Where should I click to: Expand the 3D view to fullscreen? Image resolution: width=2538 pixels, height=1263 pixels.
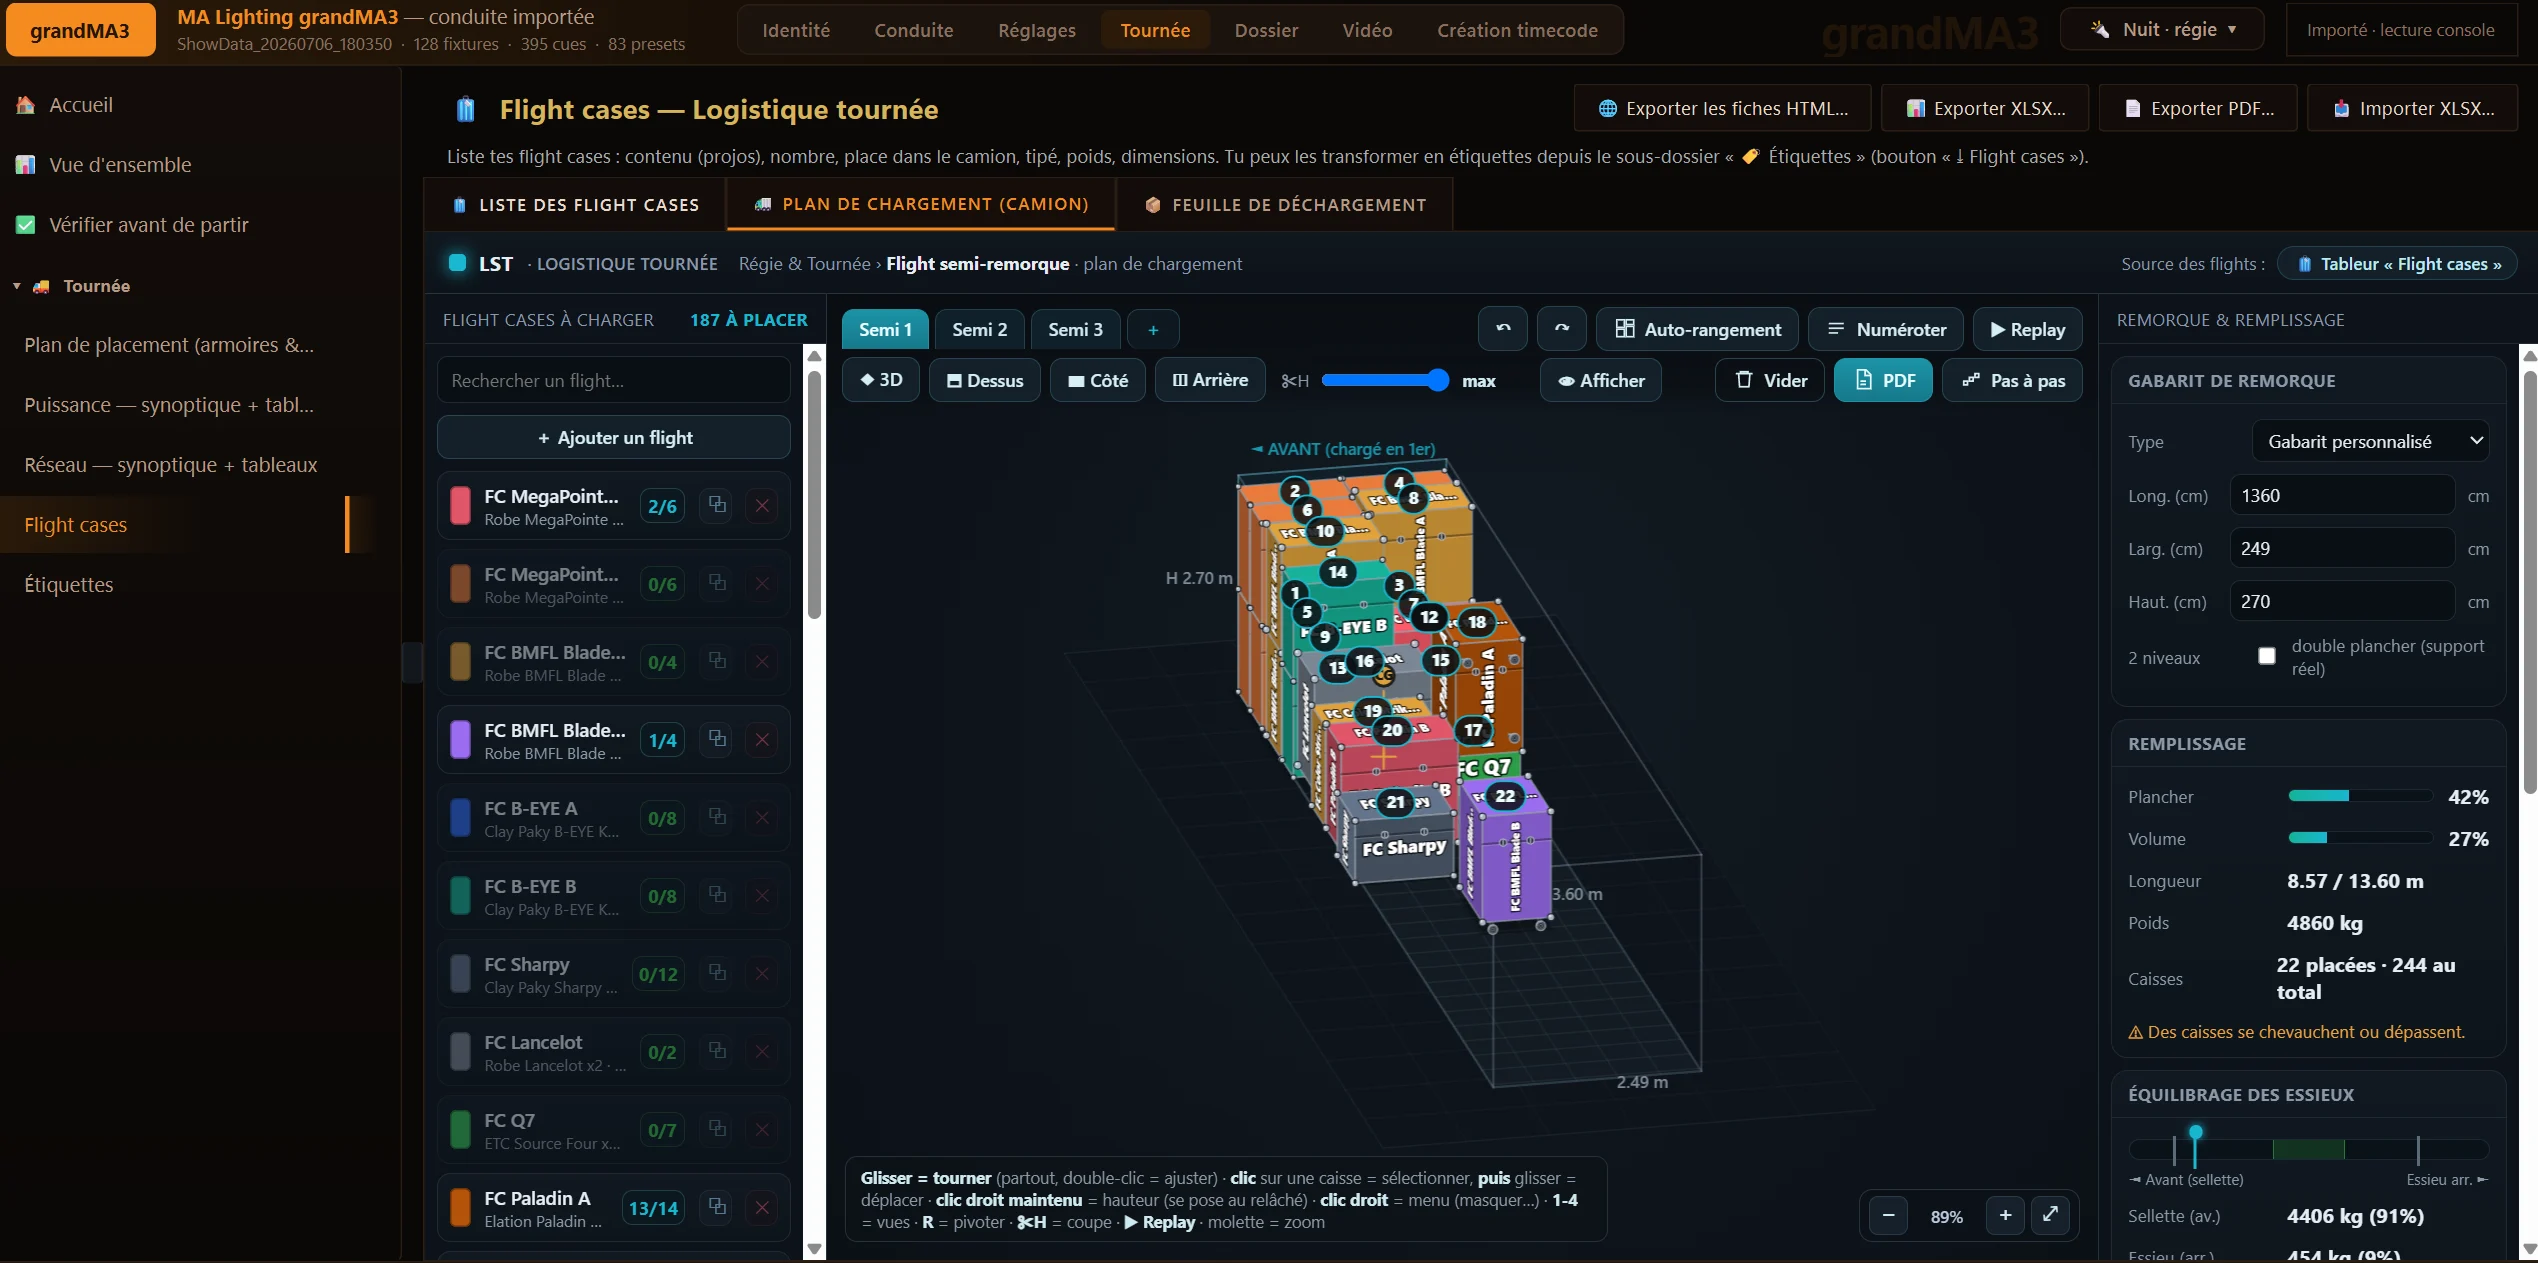click(x=2050, y=1215)
